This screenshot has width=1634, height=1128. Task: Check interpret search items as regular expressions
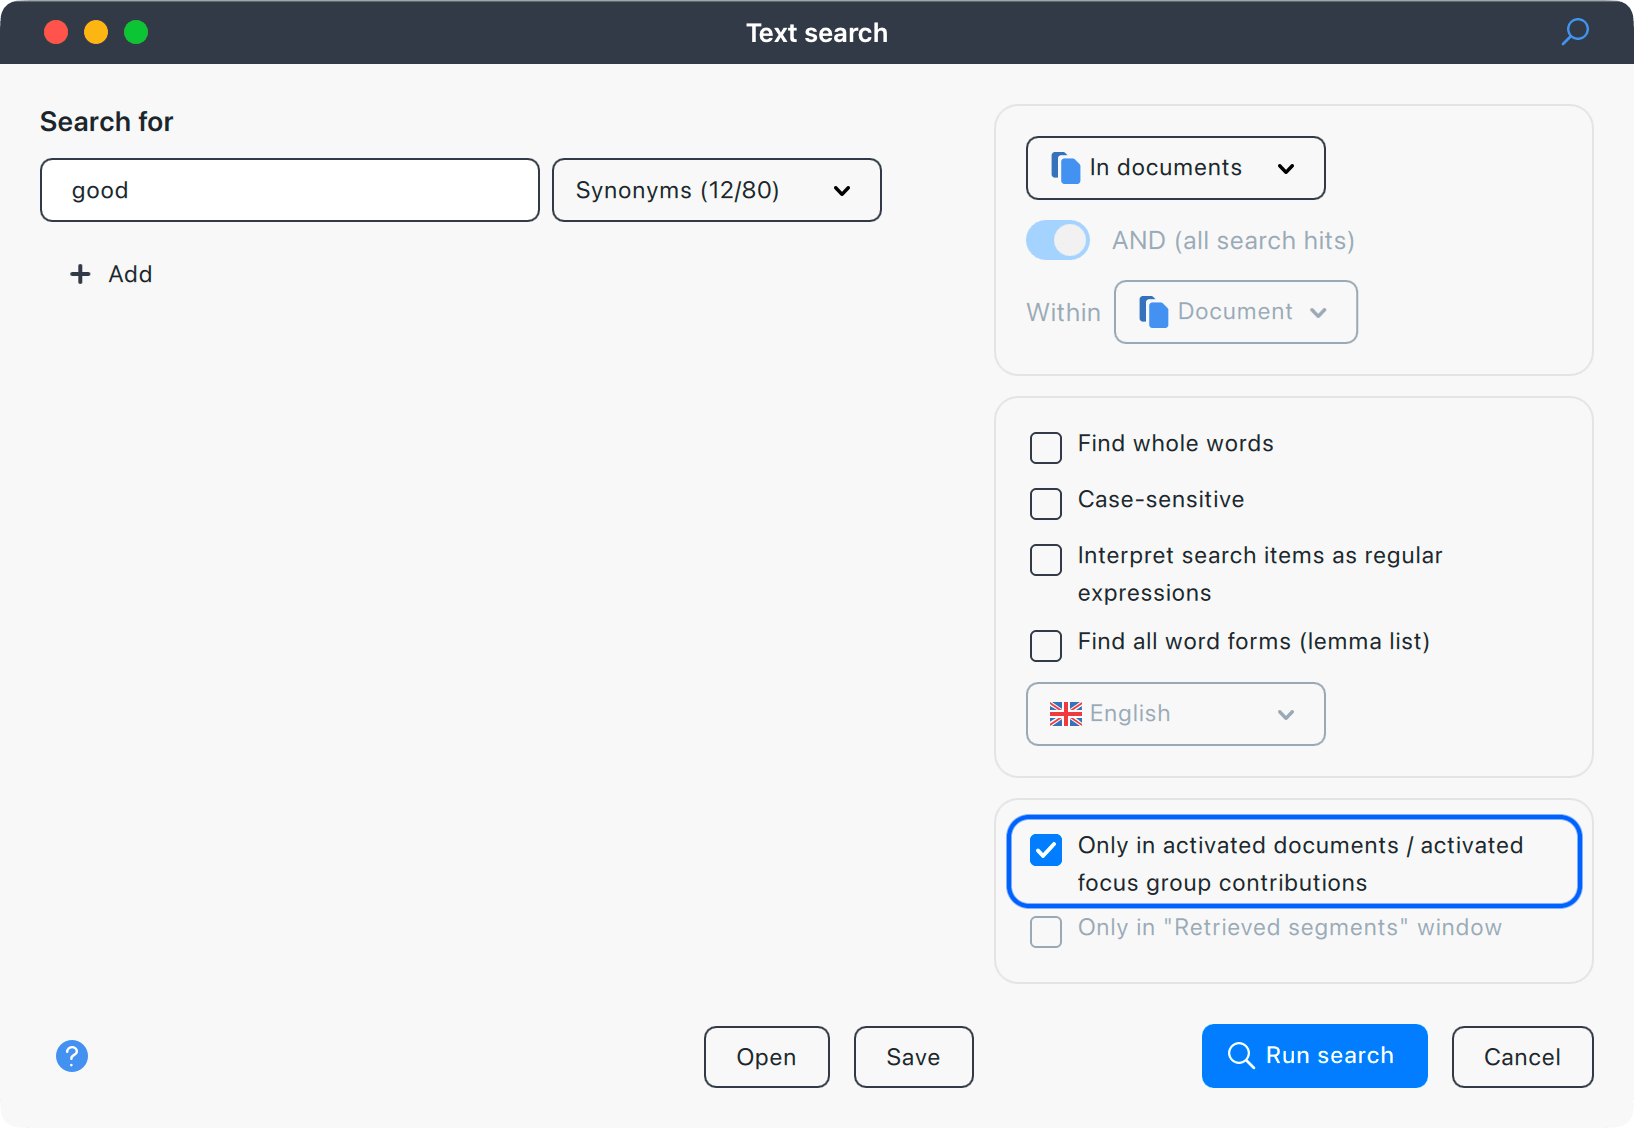1045,560
